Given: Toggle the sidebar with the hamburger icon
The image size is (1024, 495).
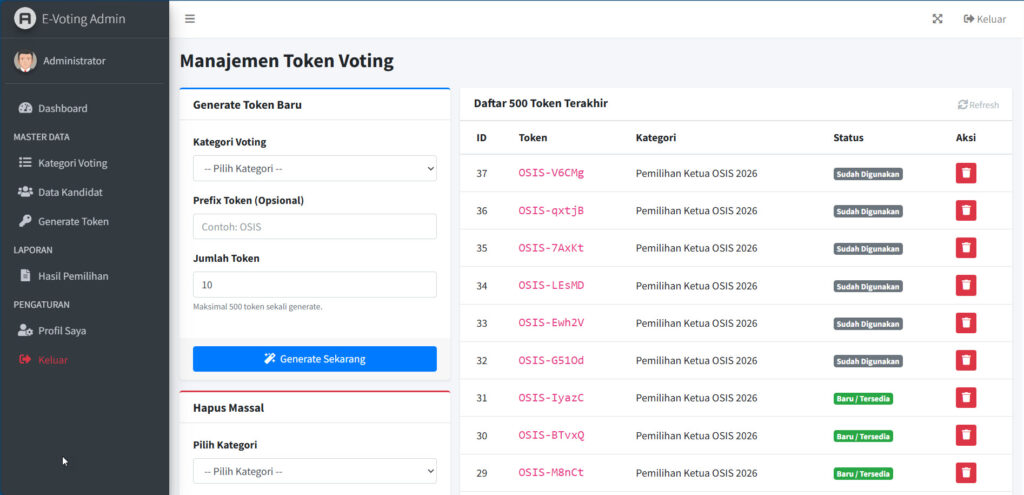Looking at the screenshot, I should (190, 19).
